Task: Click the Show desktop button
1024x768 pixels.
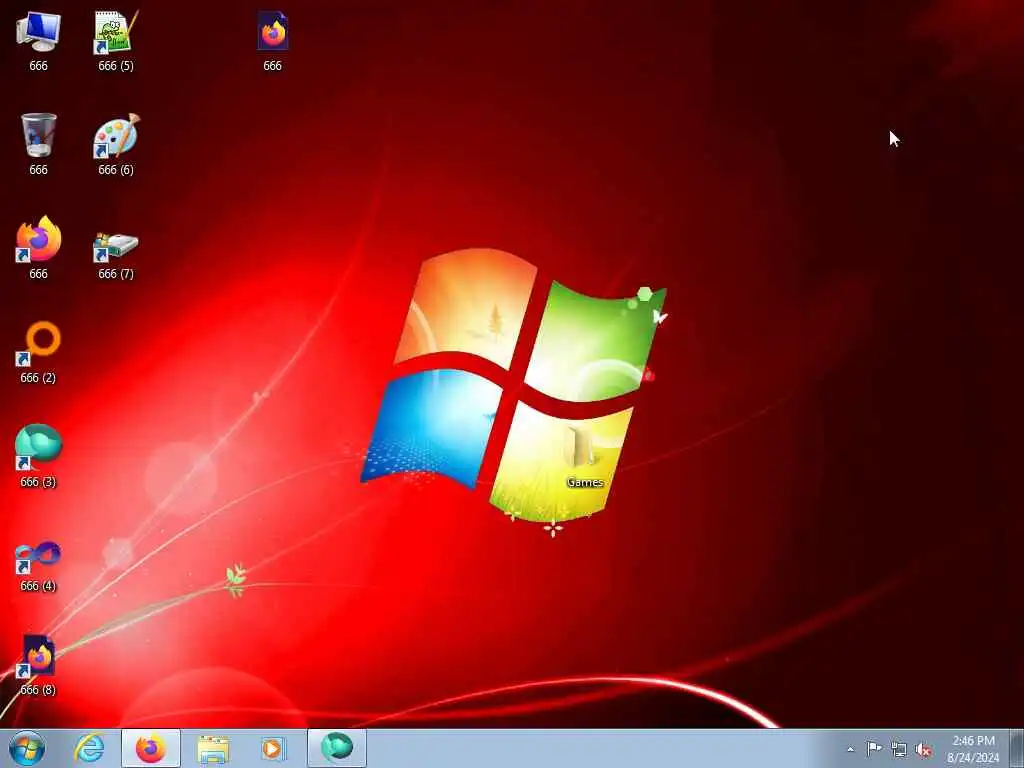Action: click(x=1016, y=748)
